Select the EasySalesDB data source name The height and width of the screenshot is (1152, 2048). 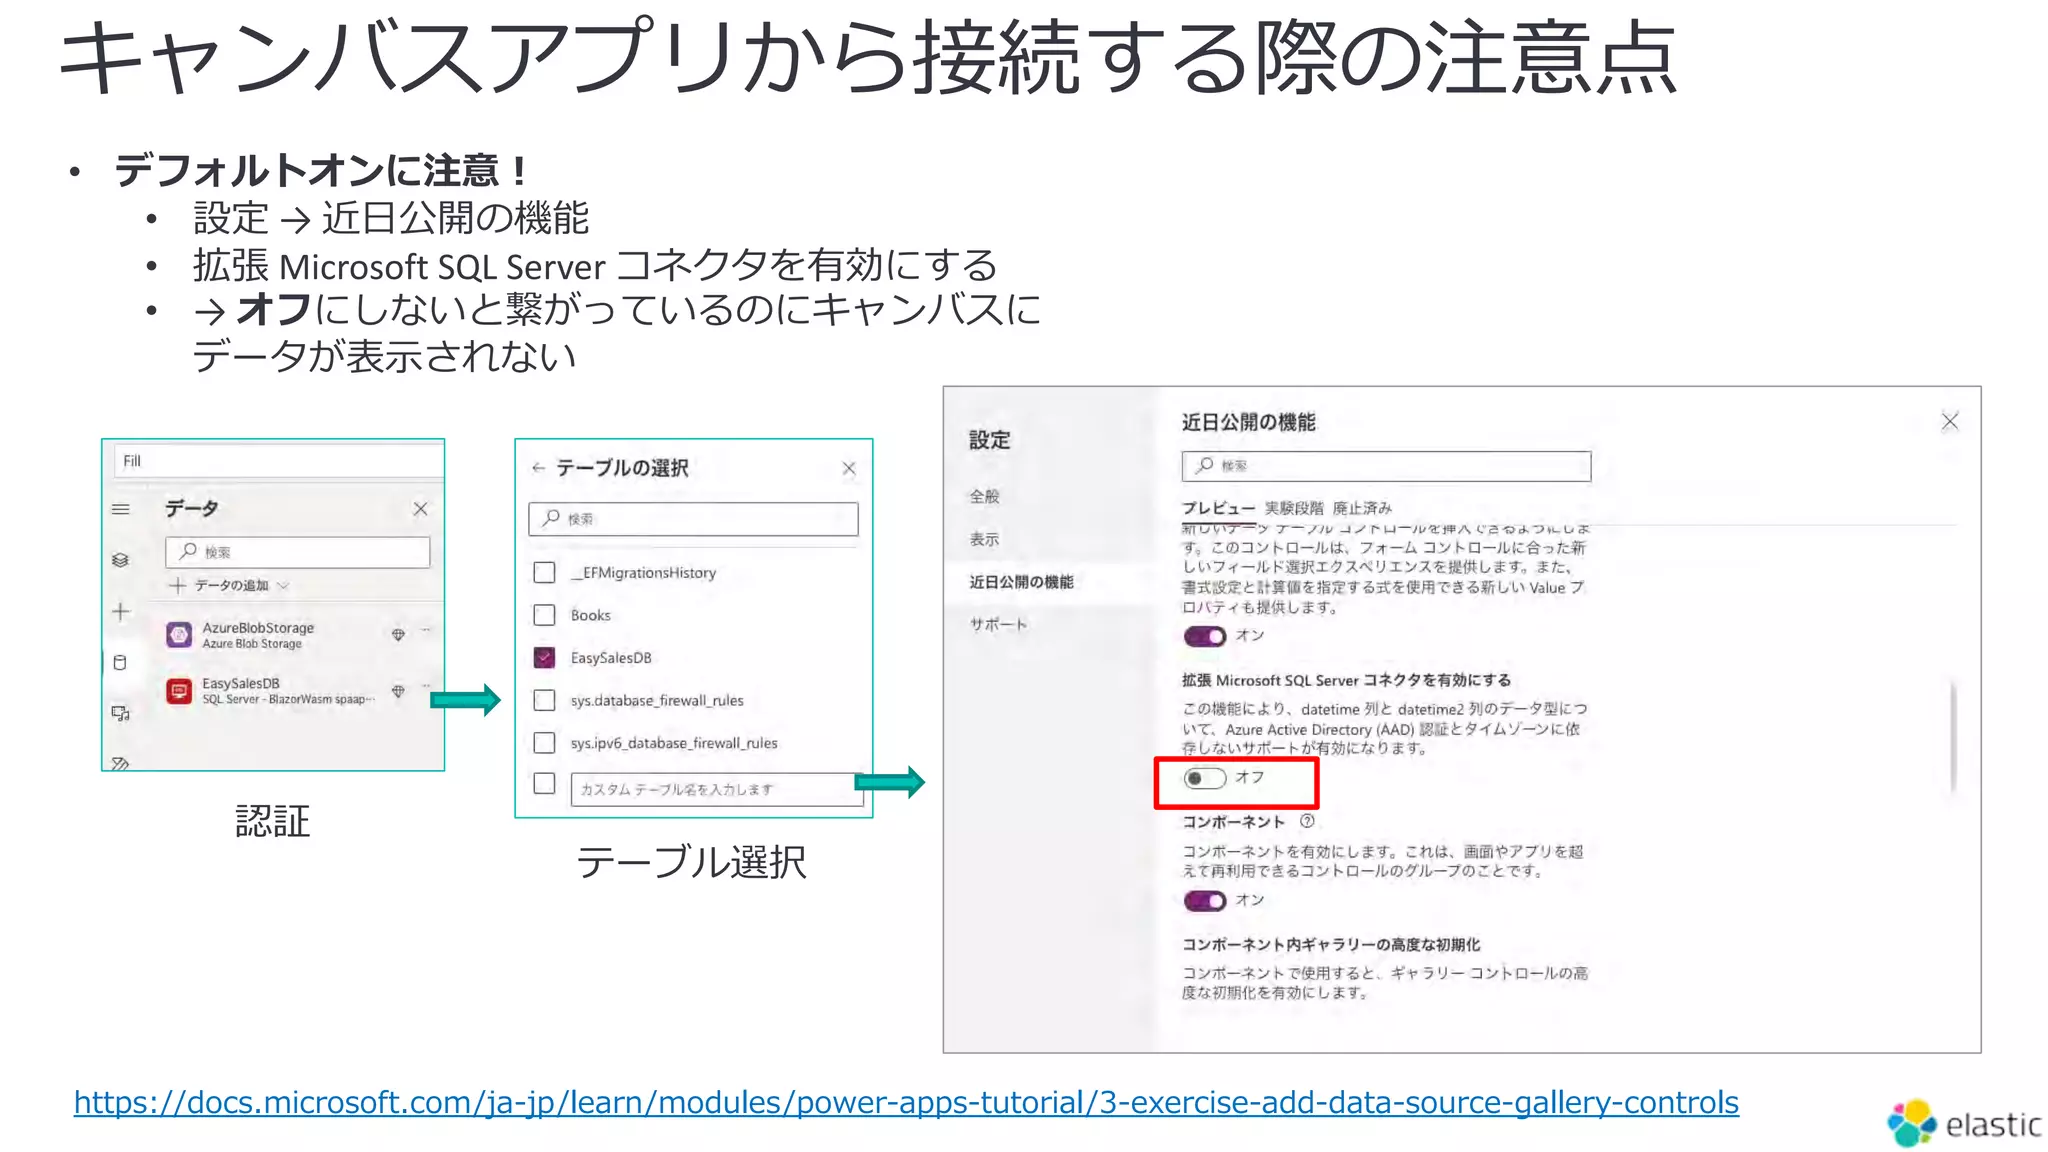241,684
